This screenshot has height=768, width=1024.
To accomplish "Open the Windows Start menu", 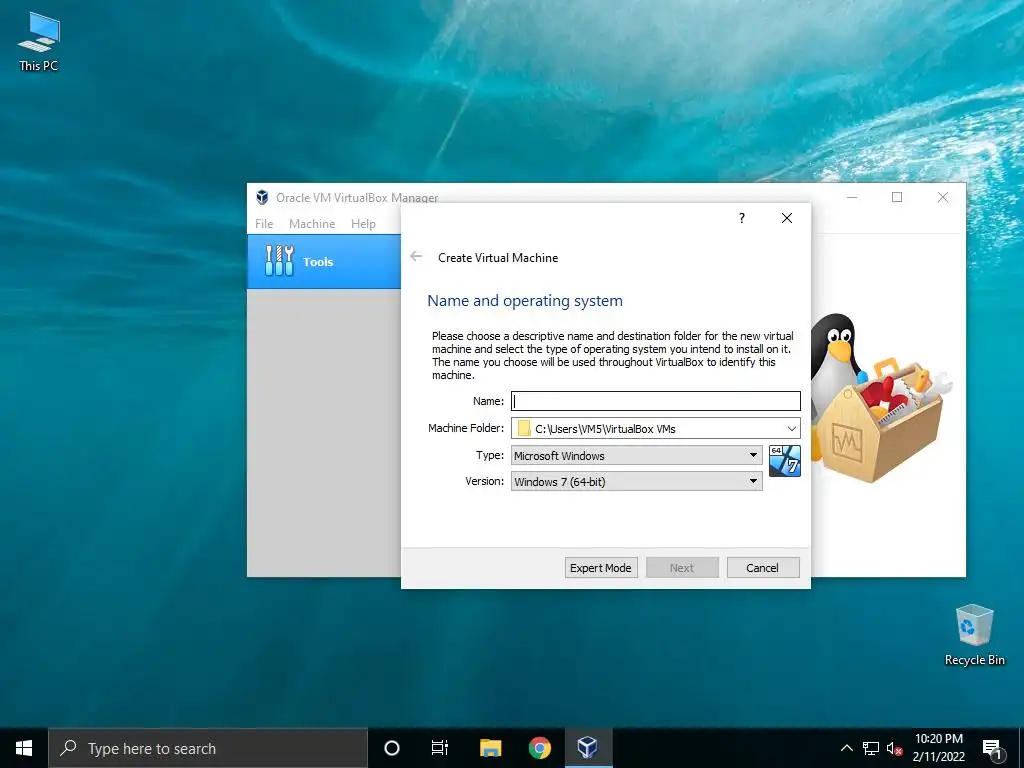I will coord(24,748).
